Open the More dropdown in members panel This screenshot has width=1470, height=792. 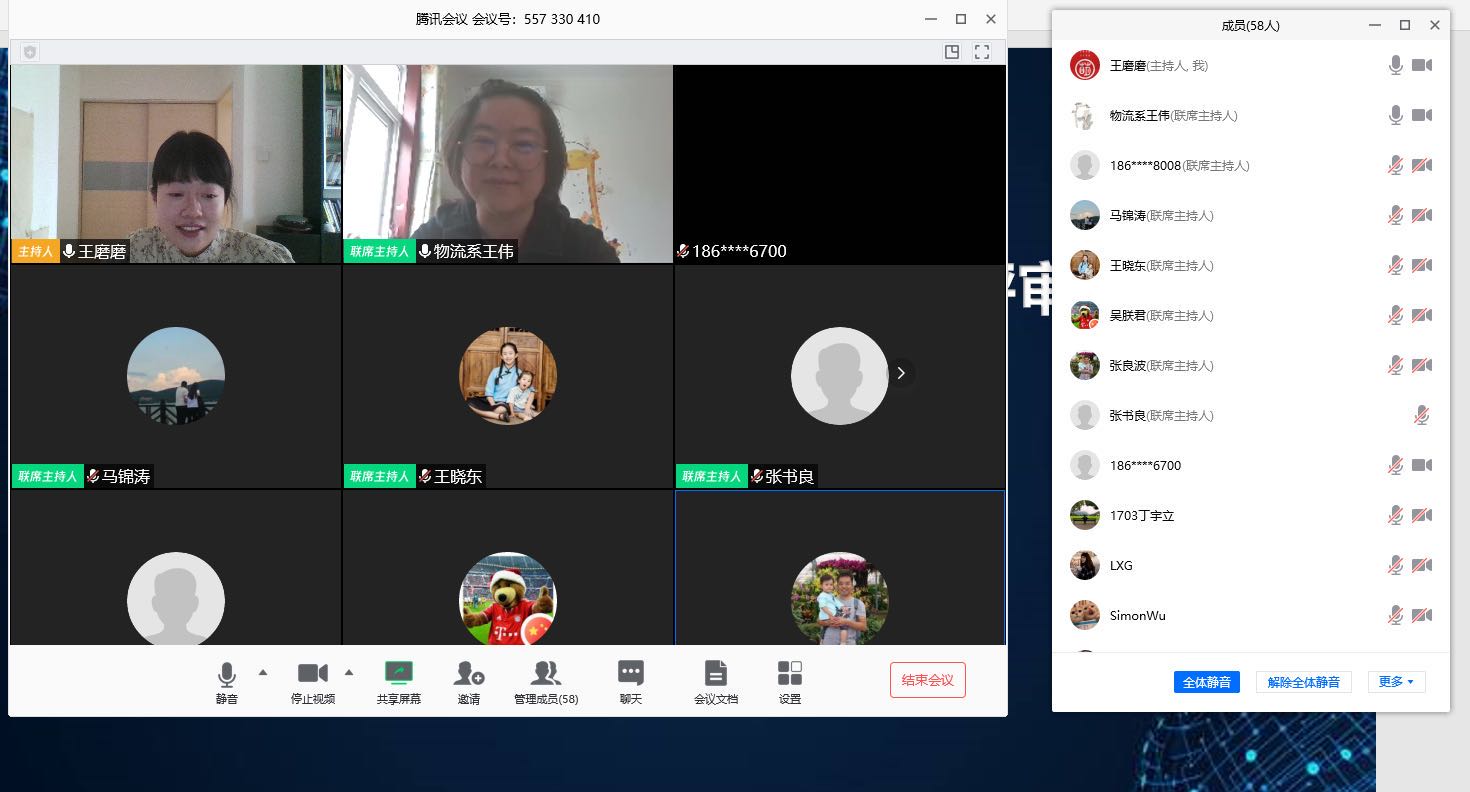point(1396,682)
